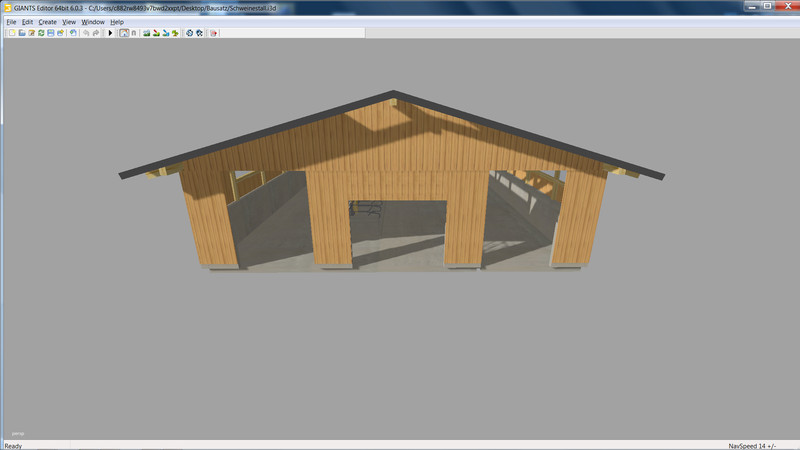The image size is (800, 450).
Task: Select the last terrain painting icon before the gears
Action: tap(175, 33)
